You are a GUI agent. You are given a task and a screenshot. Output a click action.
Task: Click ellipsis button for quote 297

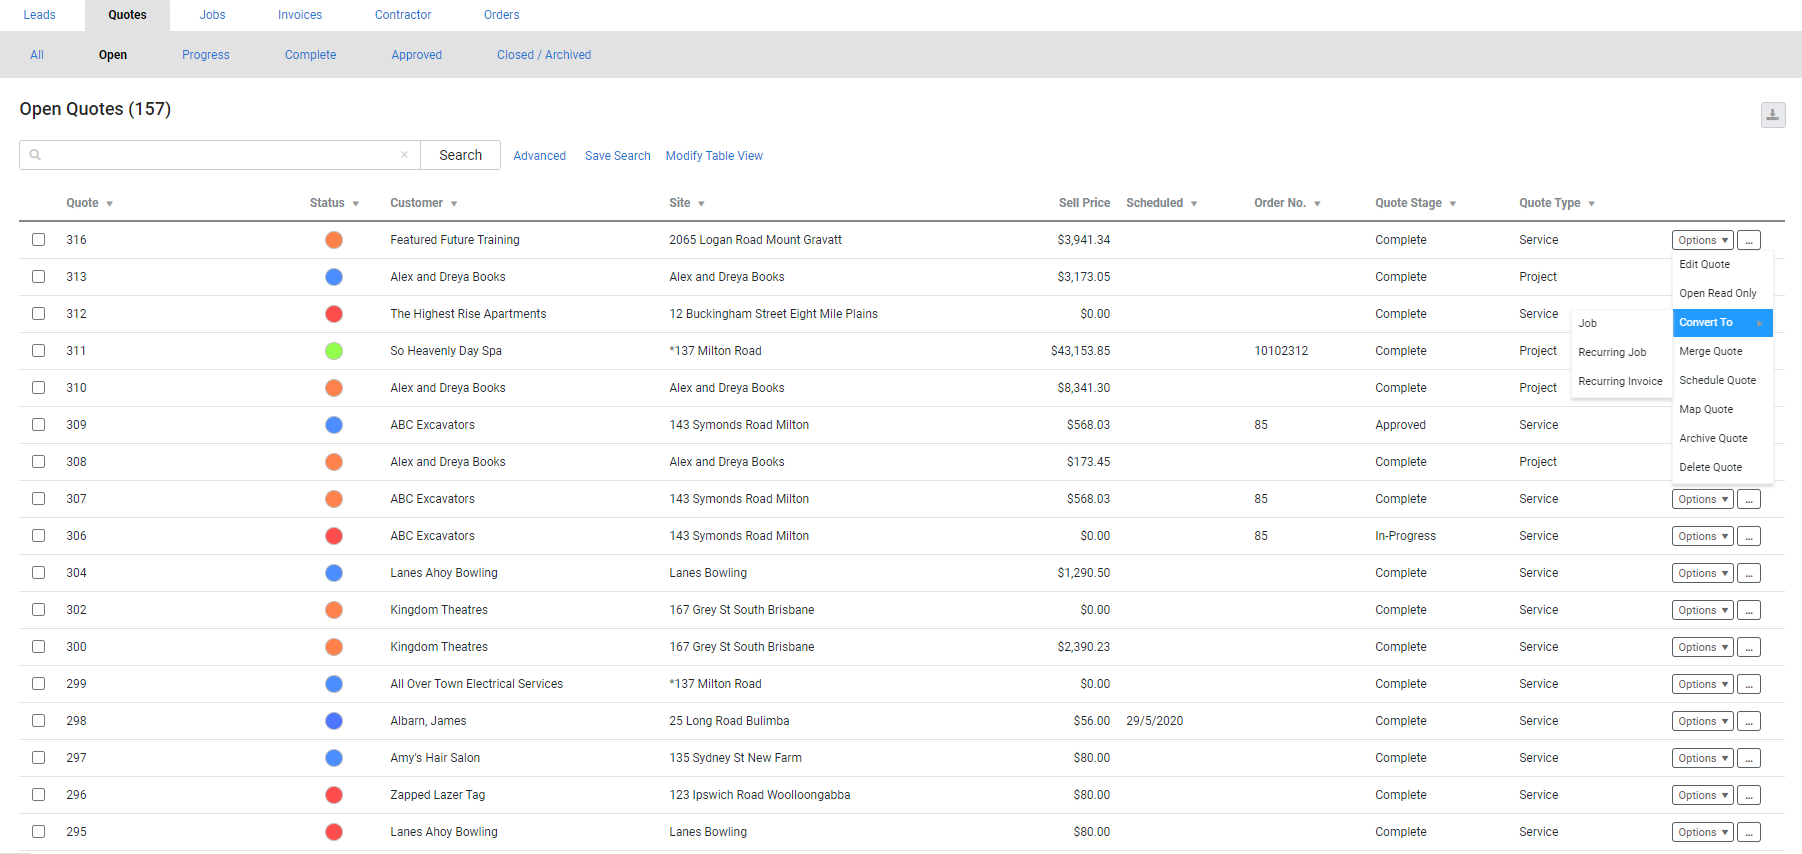(1748, 758)
